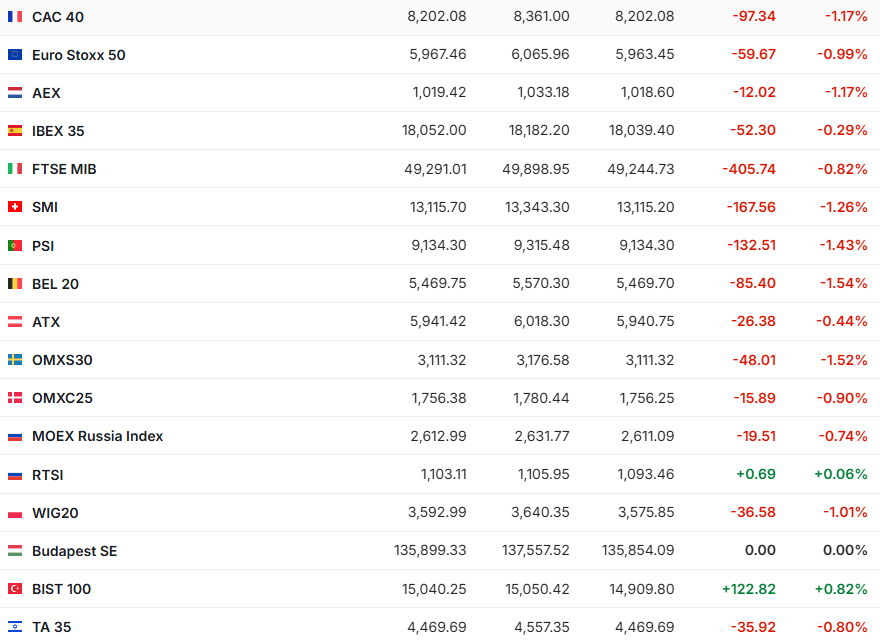
Task: Select BIST 100 low value 14,909.80
Action: [641, 589]
